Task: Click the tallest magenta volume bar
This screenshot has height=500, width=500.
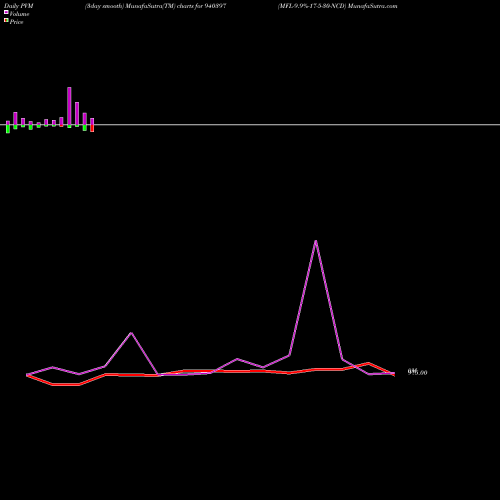Action: coord(69,106)
